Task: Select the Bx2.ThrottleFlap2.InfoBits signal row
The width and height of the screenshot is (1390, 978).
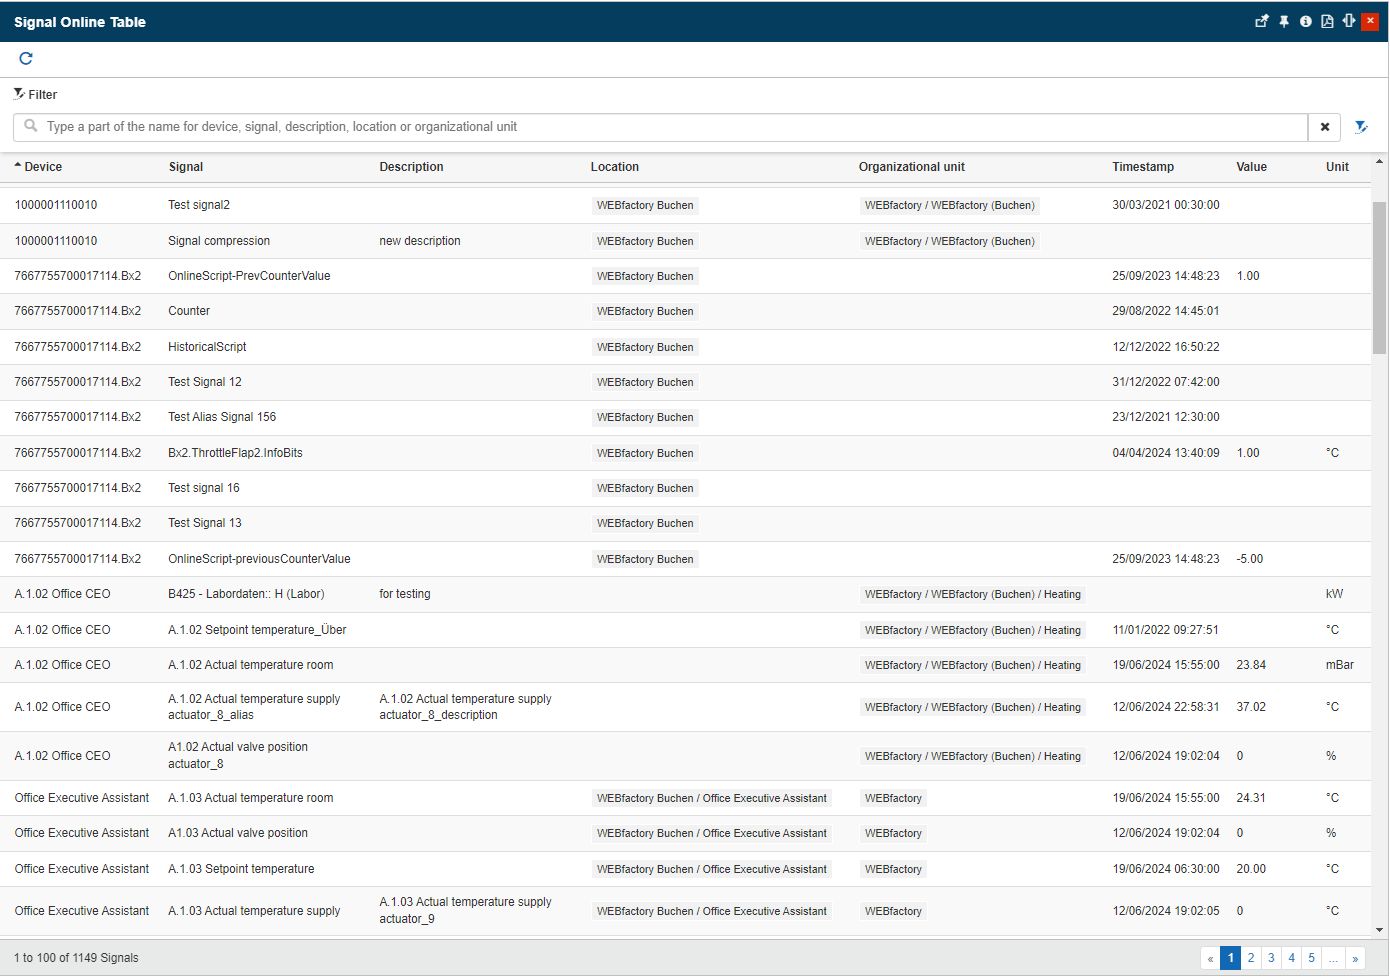Action: [x=235, y=453]
